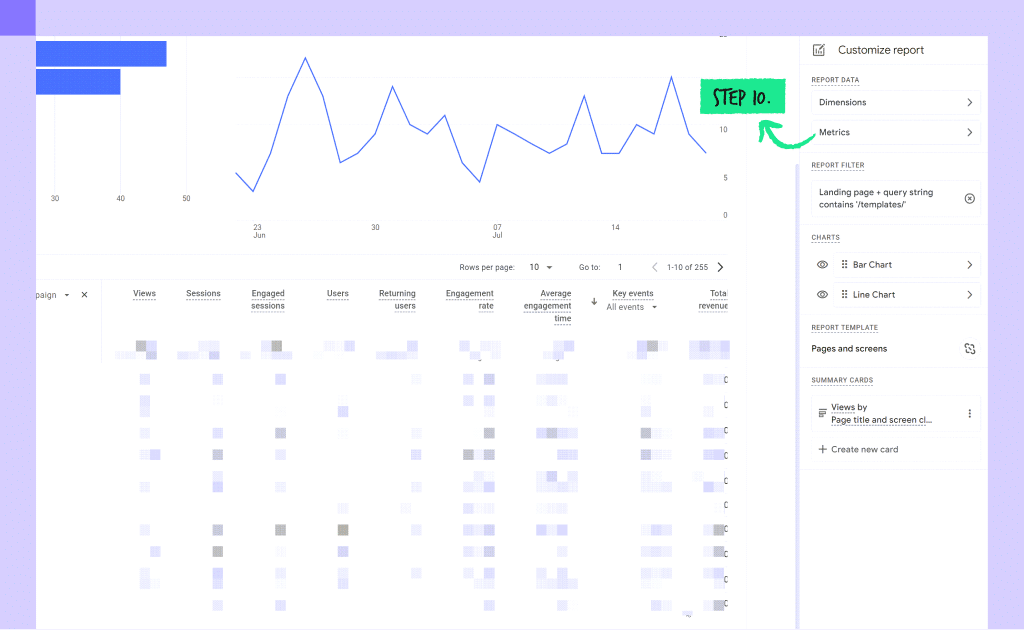
Task: Sort by the Views column
Action: [144, 294]
